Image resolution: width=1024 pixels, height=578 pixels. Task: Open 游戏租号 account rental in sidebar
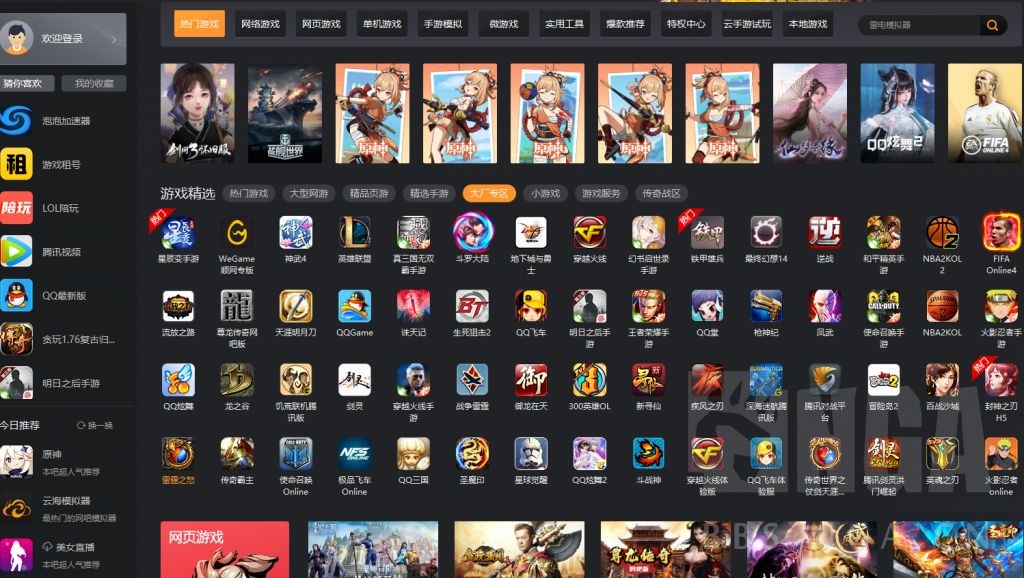click(x=63, y=165)
